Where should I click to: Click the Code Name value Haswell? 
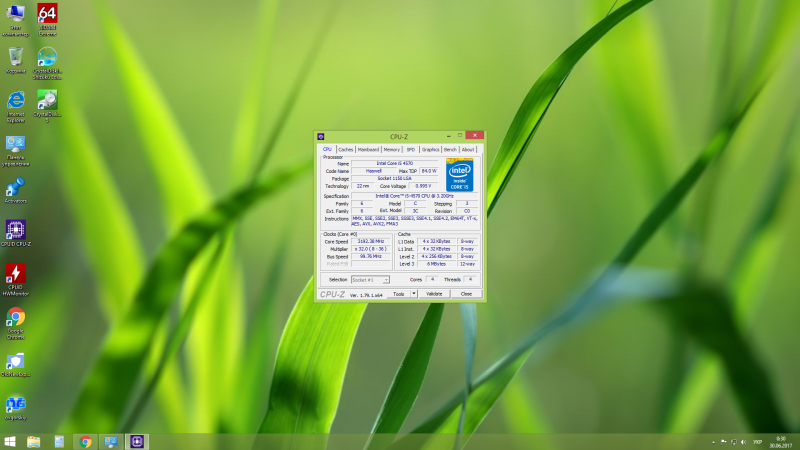pyautogui.click(x=373, y=171)
